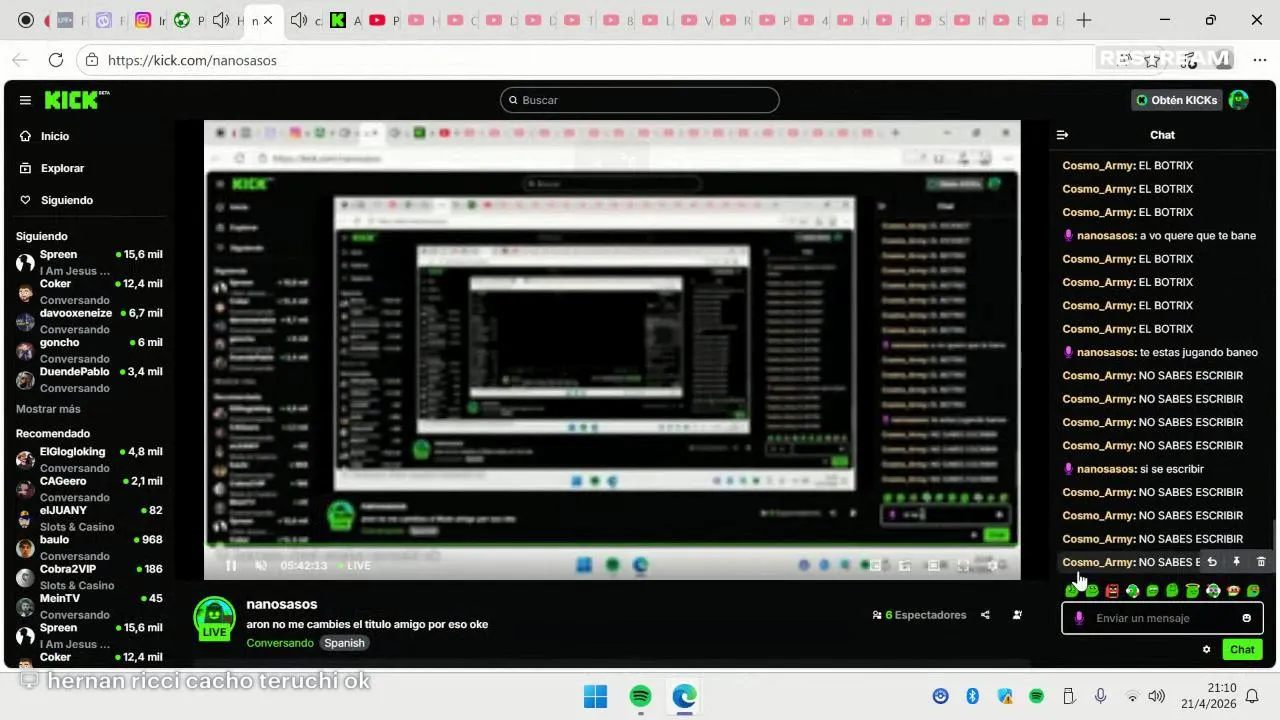1280x720 pixels.
Task: Go back in the browser
Action: (x=22, y=60)
